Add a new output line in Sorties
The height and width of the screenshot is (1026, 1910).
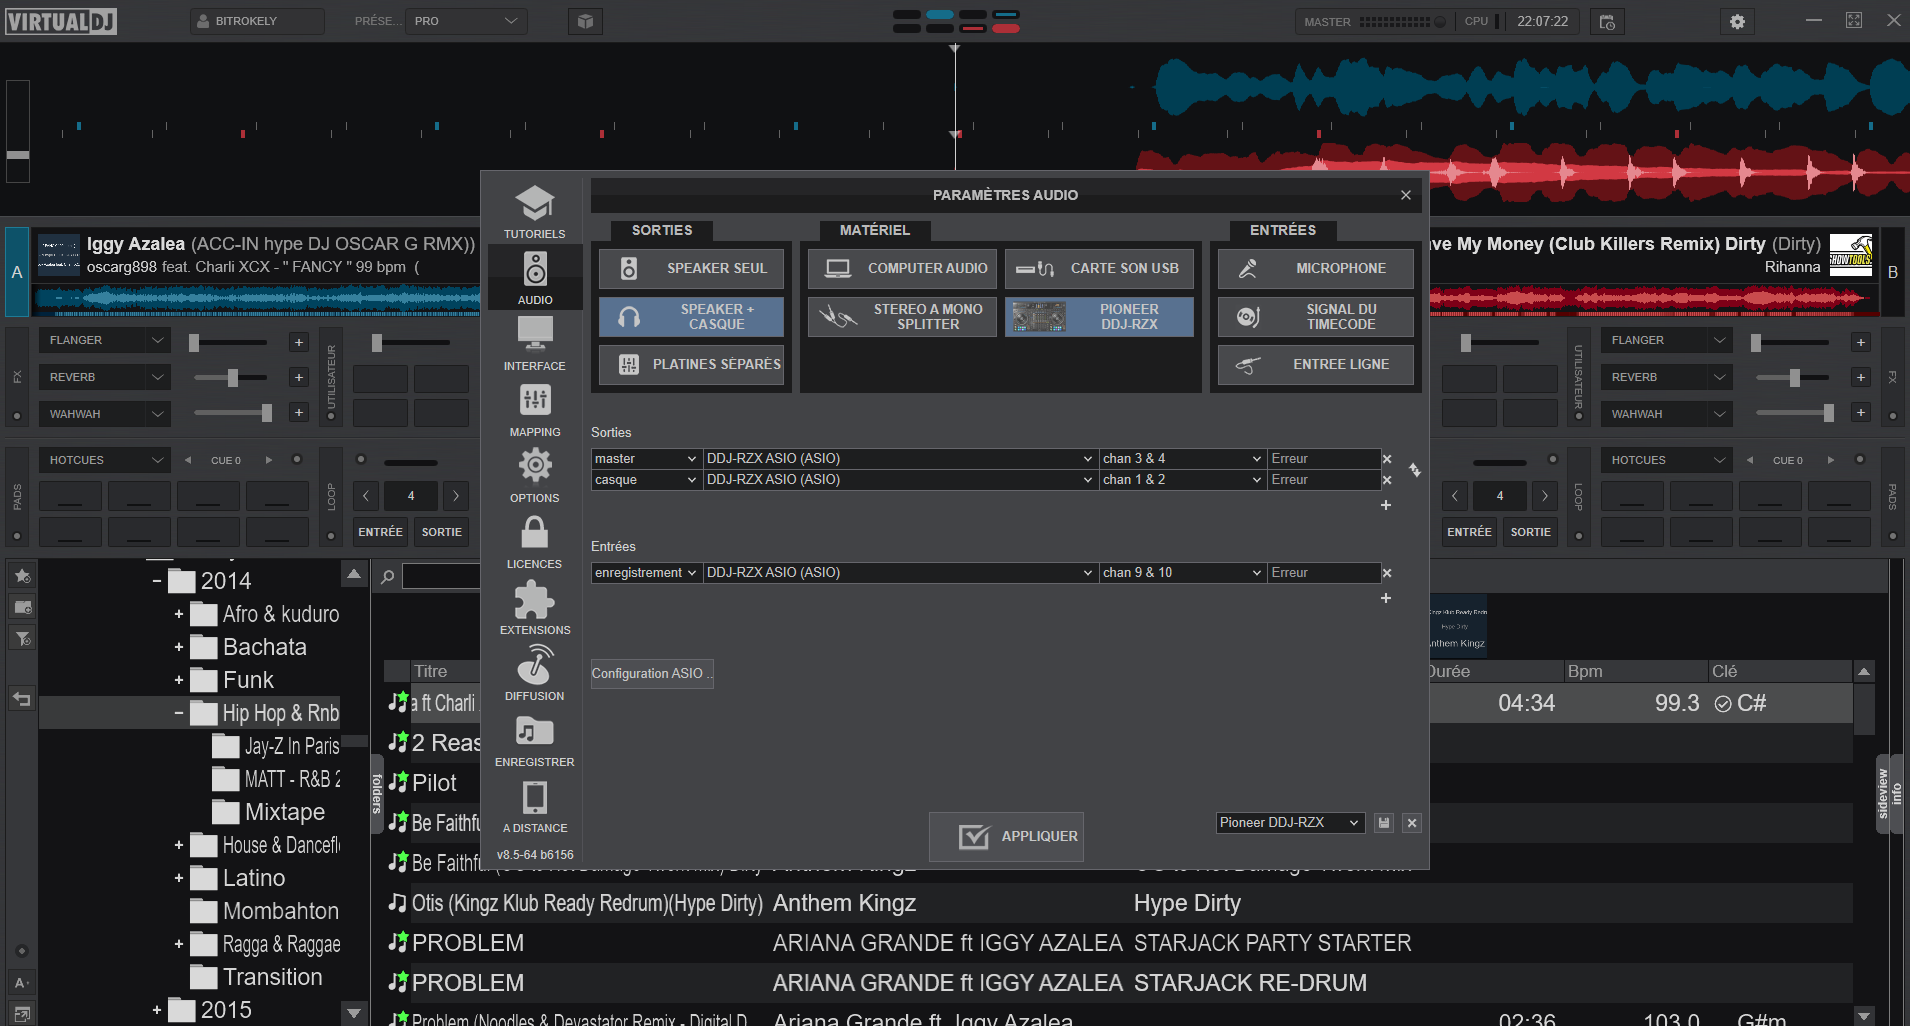pos(1386,505)
